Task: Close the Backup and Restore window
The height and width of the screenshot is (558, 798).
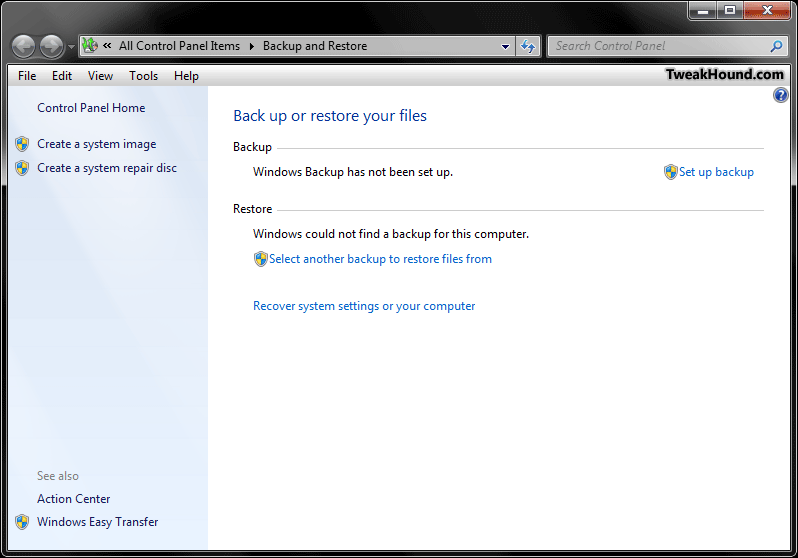Action: [767, 10]
